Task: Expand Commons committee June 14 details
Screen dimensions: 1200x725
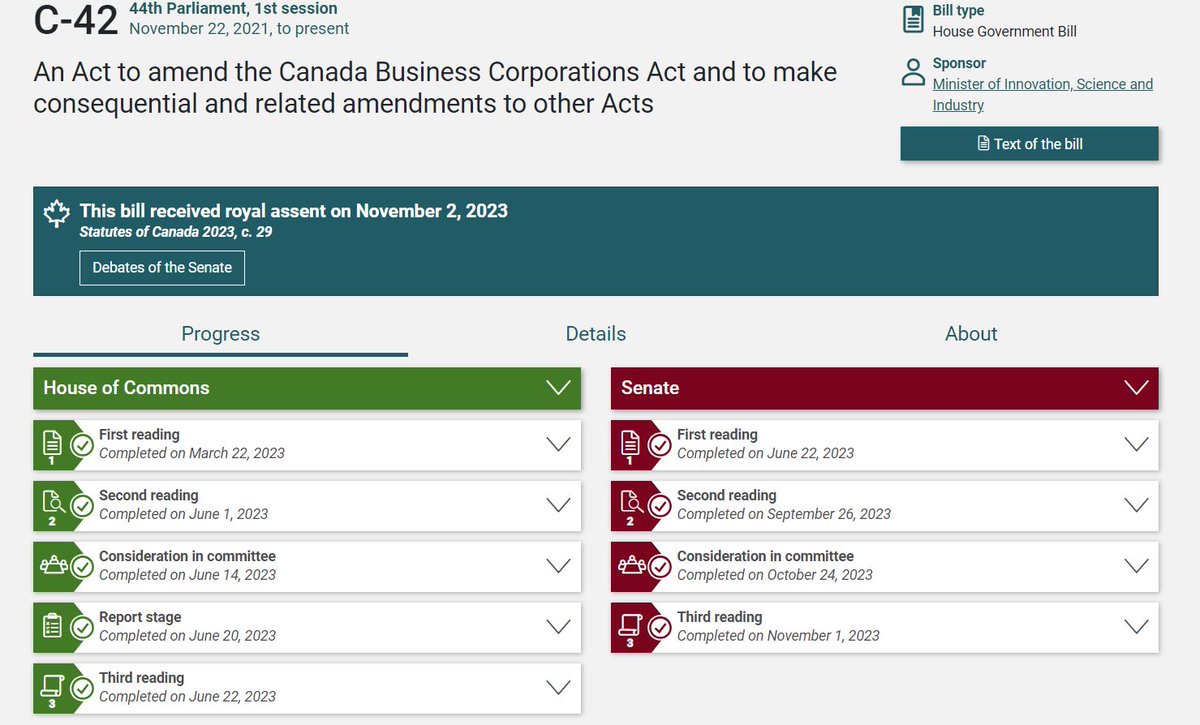Action: click(559, 566)
